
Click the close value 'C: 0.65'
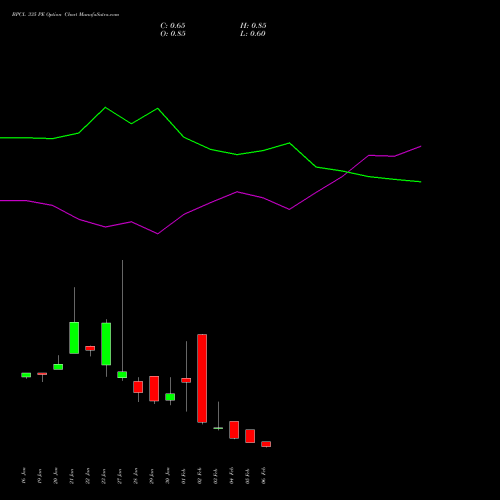point(173,26)
